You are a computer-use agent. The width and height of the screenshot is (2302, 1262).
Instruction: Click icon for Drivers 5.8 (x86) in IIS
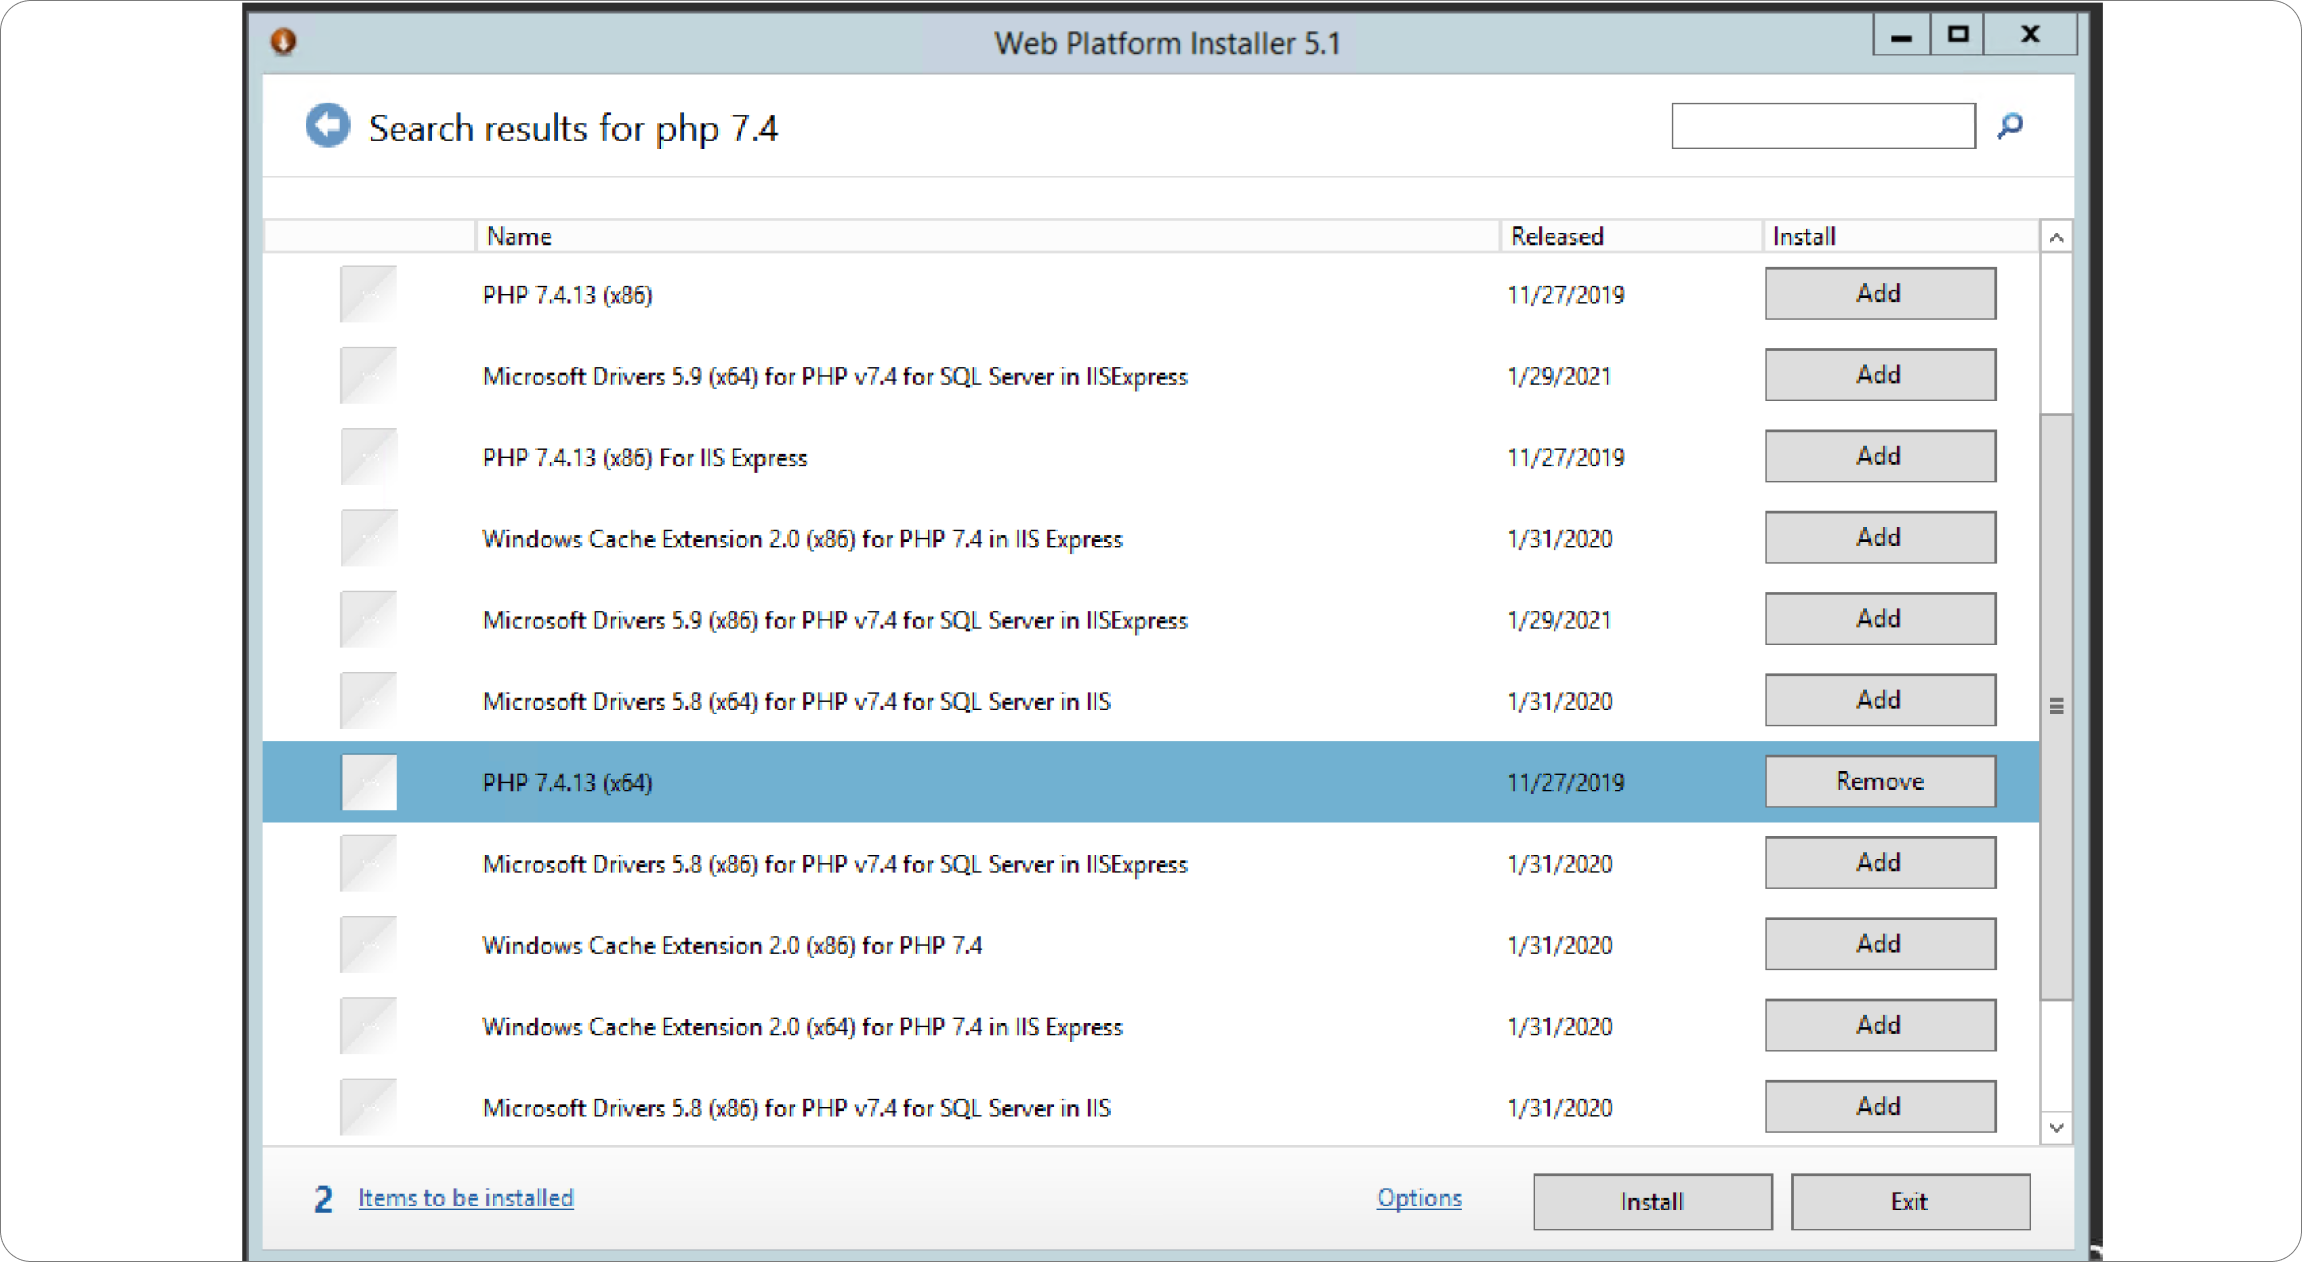click(368, 1107)
